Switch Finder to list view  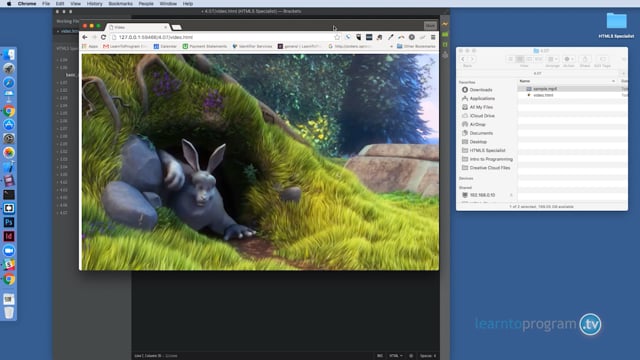pos(520,59)
